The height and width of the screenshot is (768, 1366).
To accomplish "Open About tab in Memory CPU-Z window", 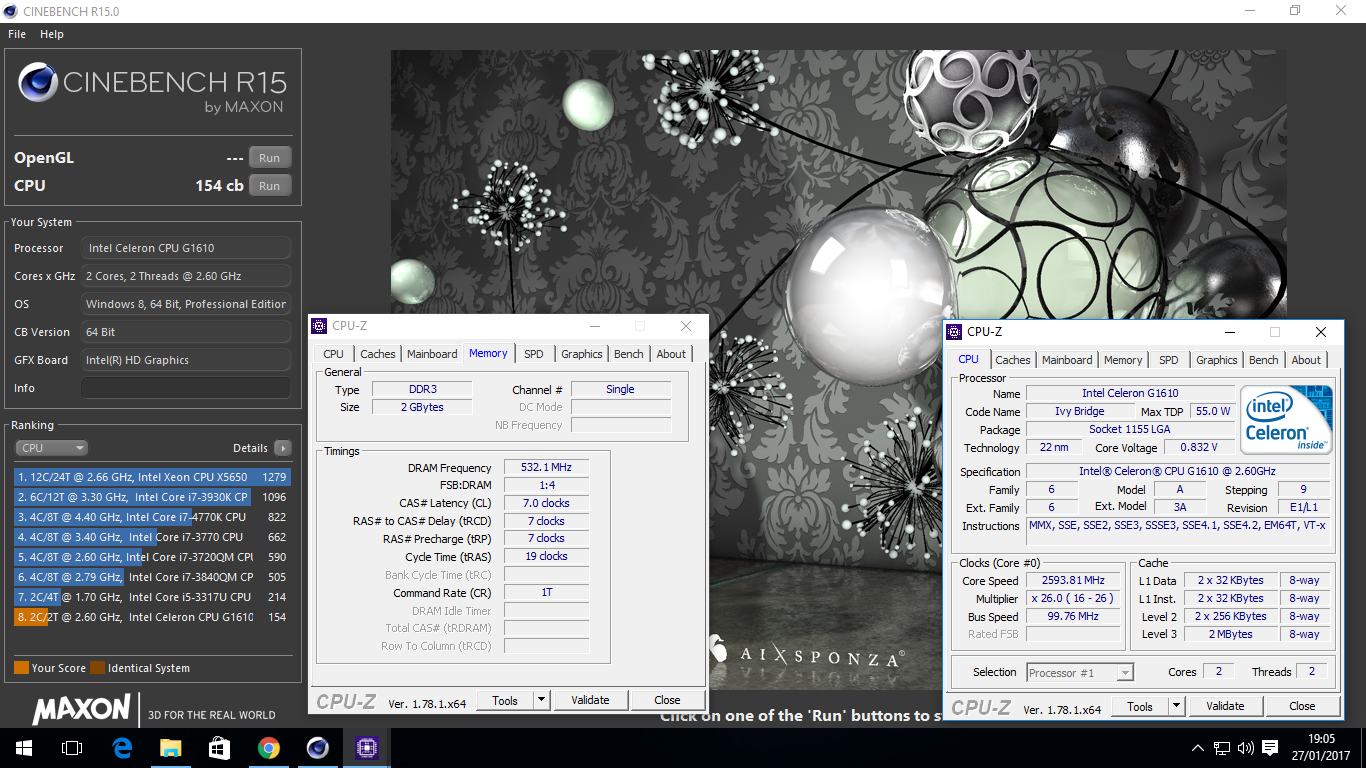I will (x=671, y=354).
